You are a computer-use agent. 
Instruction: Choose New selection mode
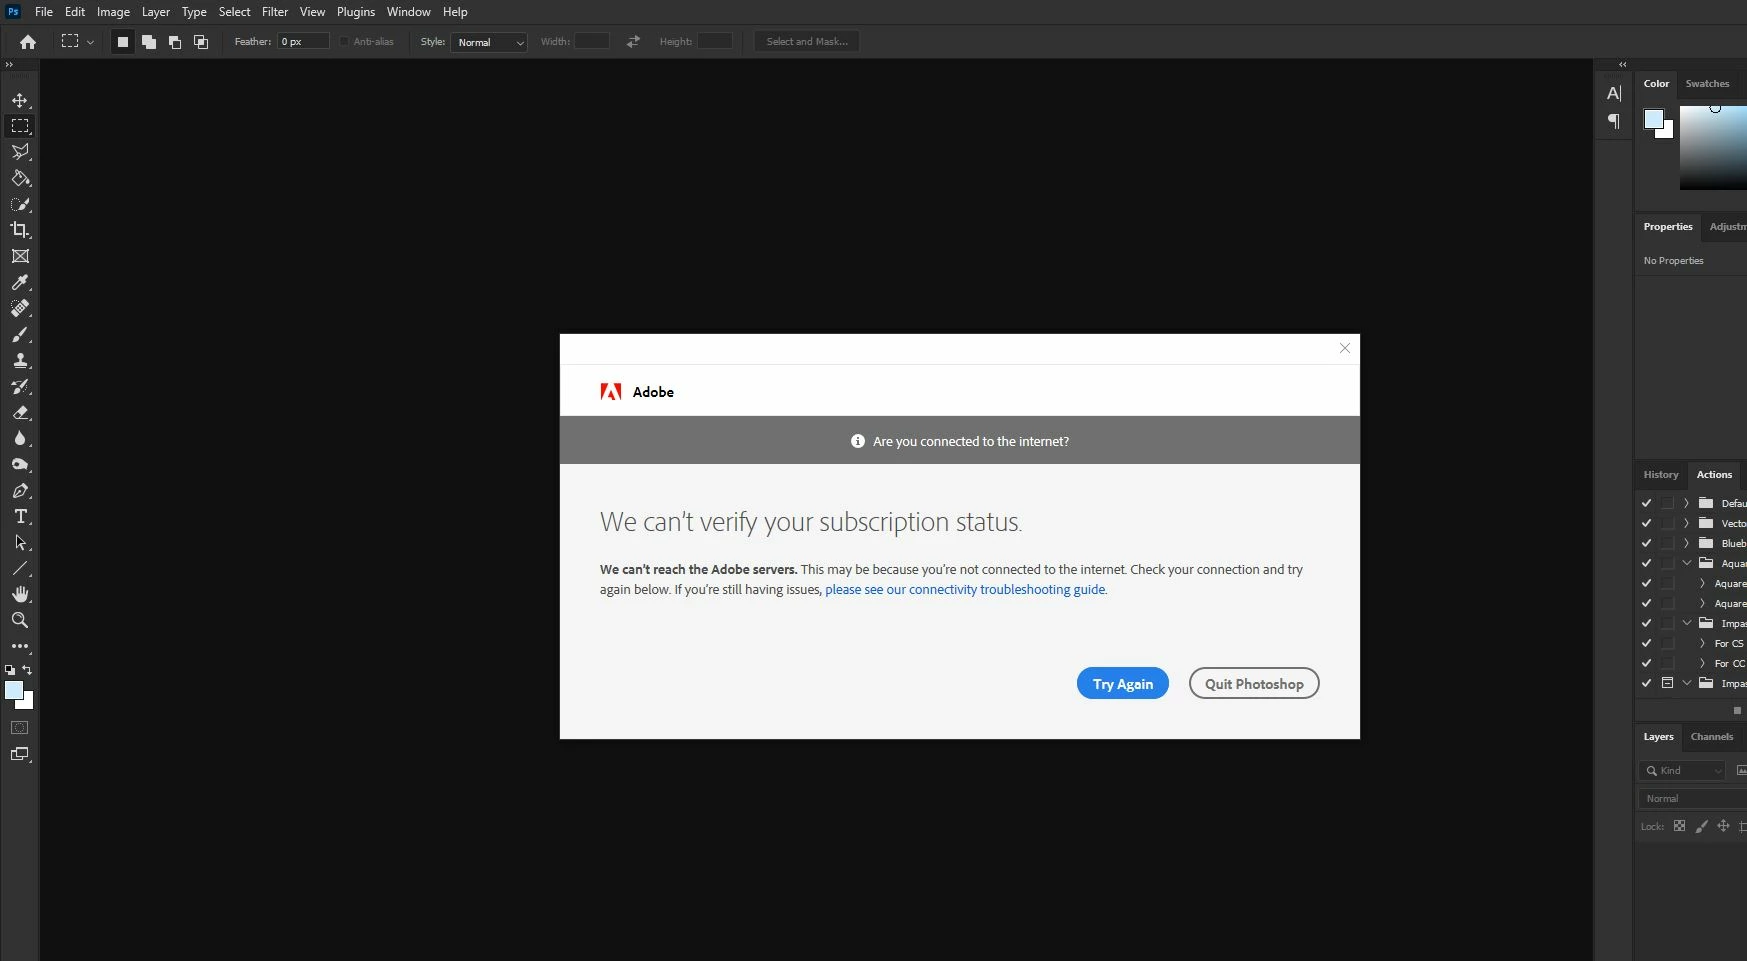point(123,42)
